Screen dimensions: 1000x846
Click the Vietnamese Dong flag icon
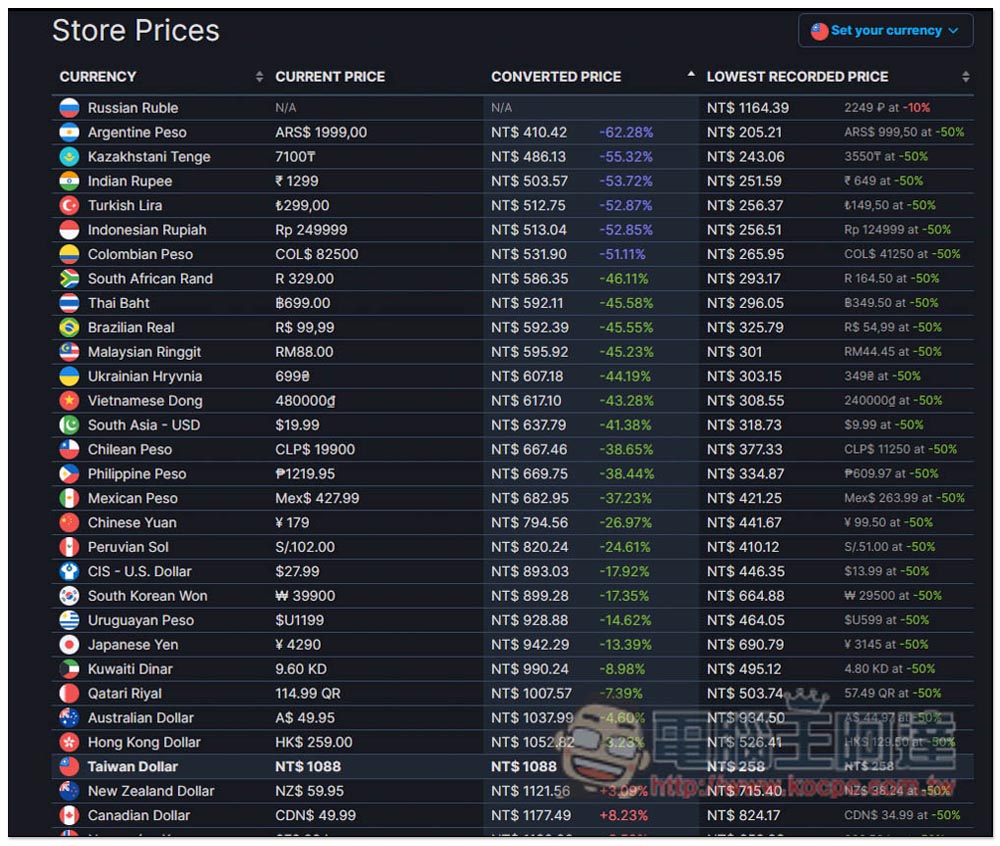69,400
